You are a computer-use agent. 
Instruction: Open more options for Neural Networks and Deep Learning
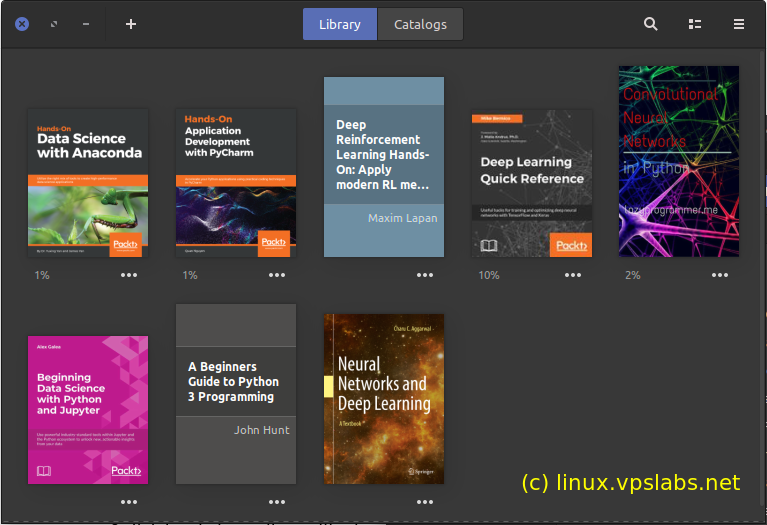pos(425,502)
